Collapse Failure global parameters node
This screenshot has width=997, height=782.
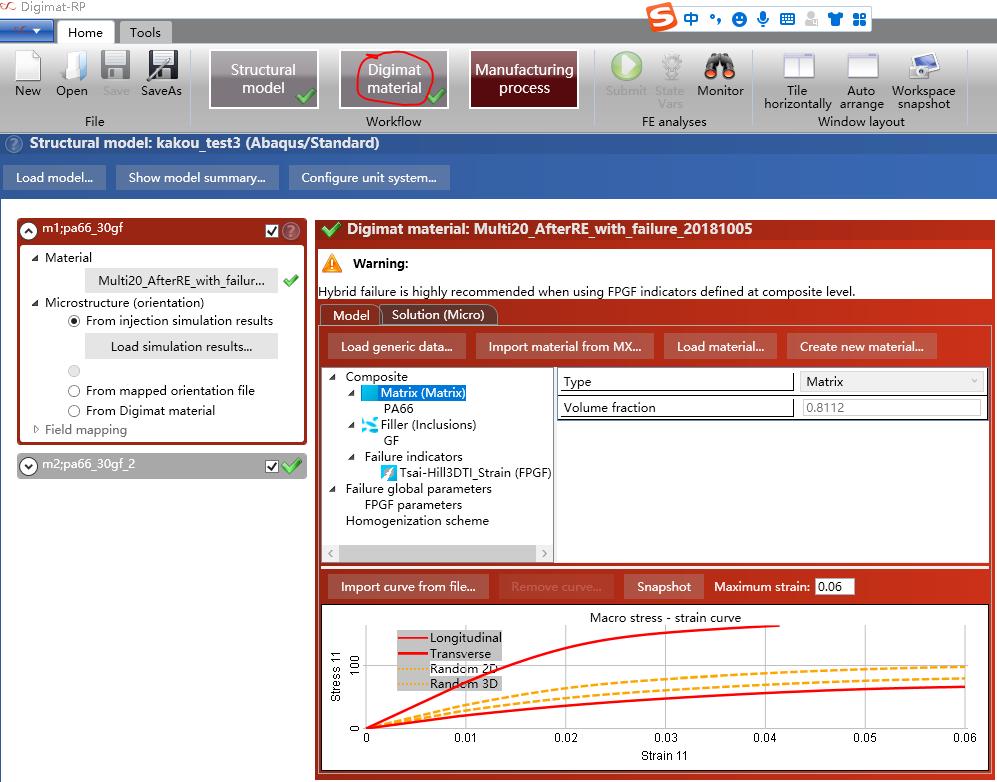333,489
